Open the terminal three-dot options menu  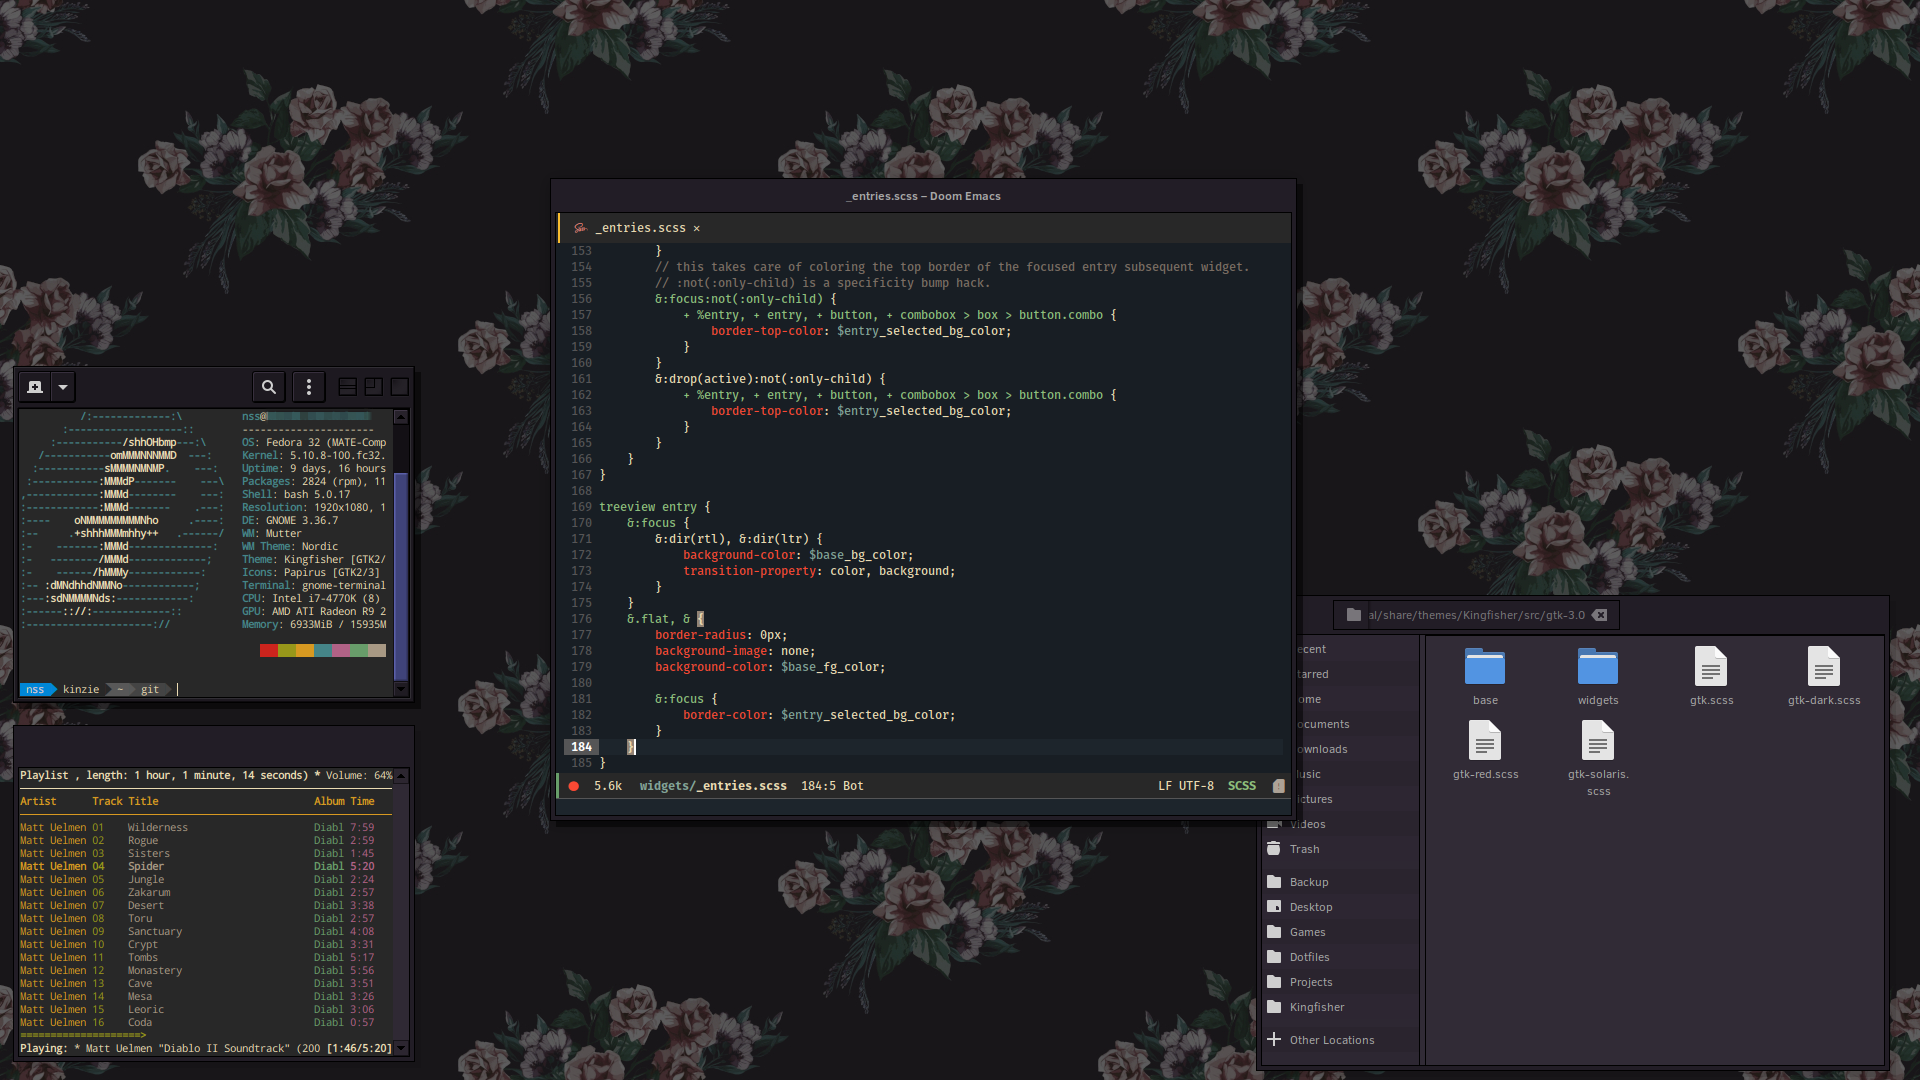pos(308,386)
